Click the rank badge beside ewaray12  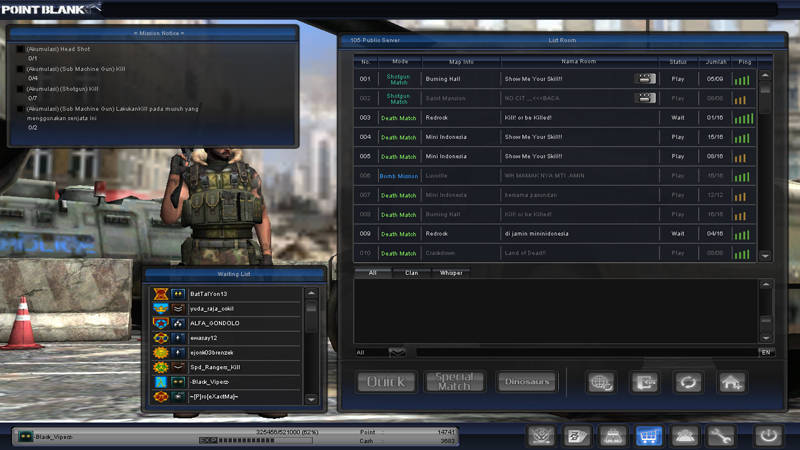coord(161,338)
